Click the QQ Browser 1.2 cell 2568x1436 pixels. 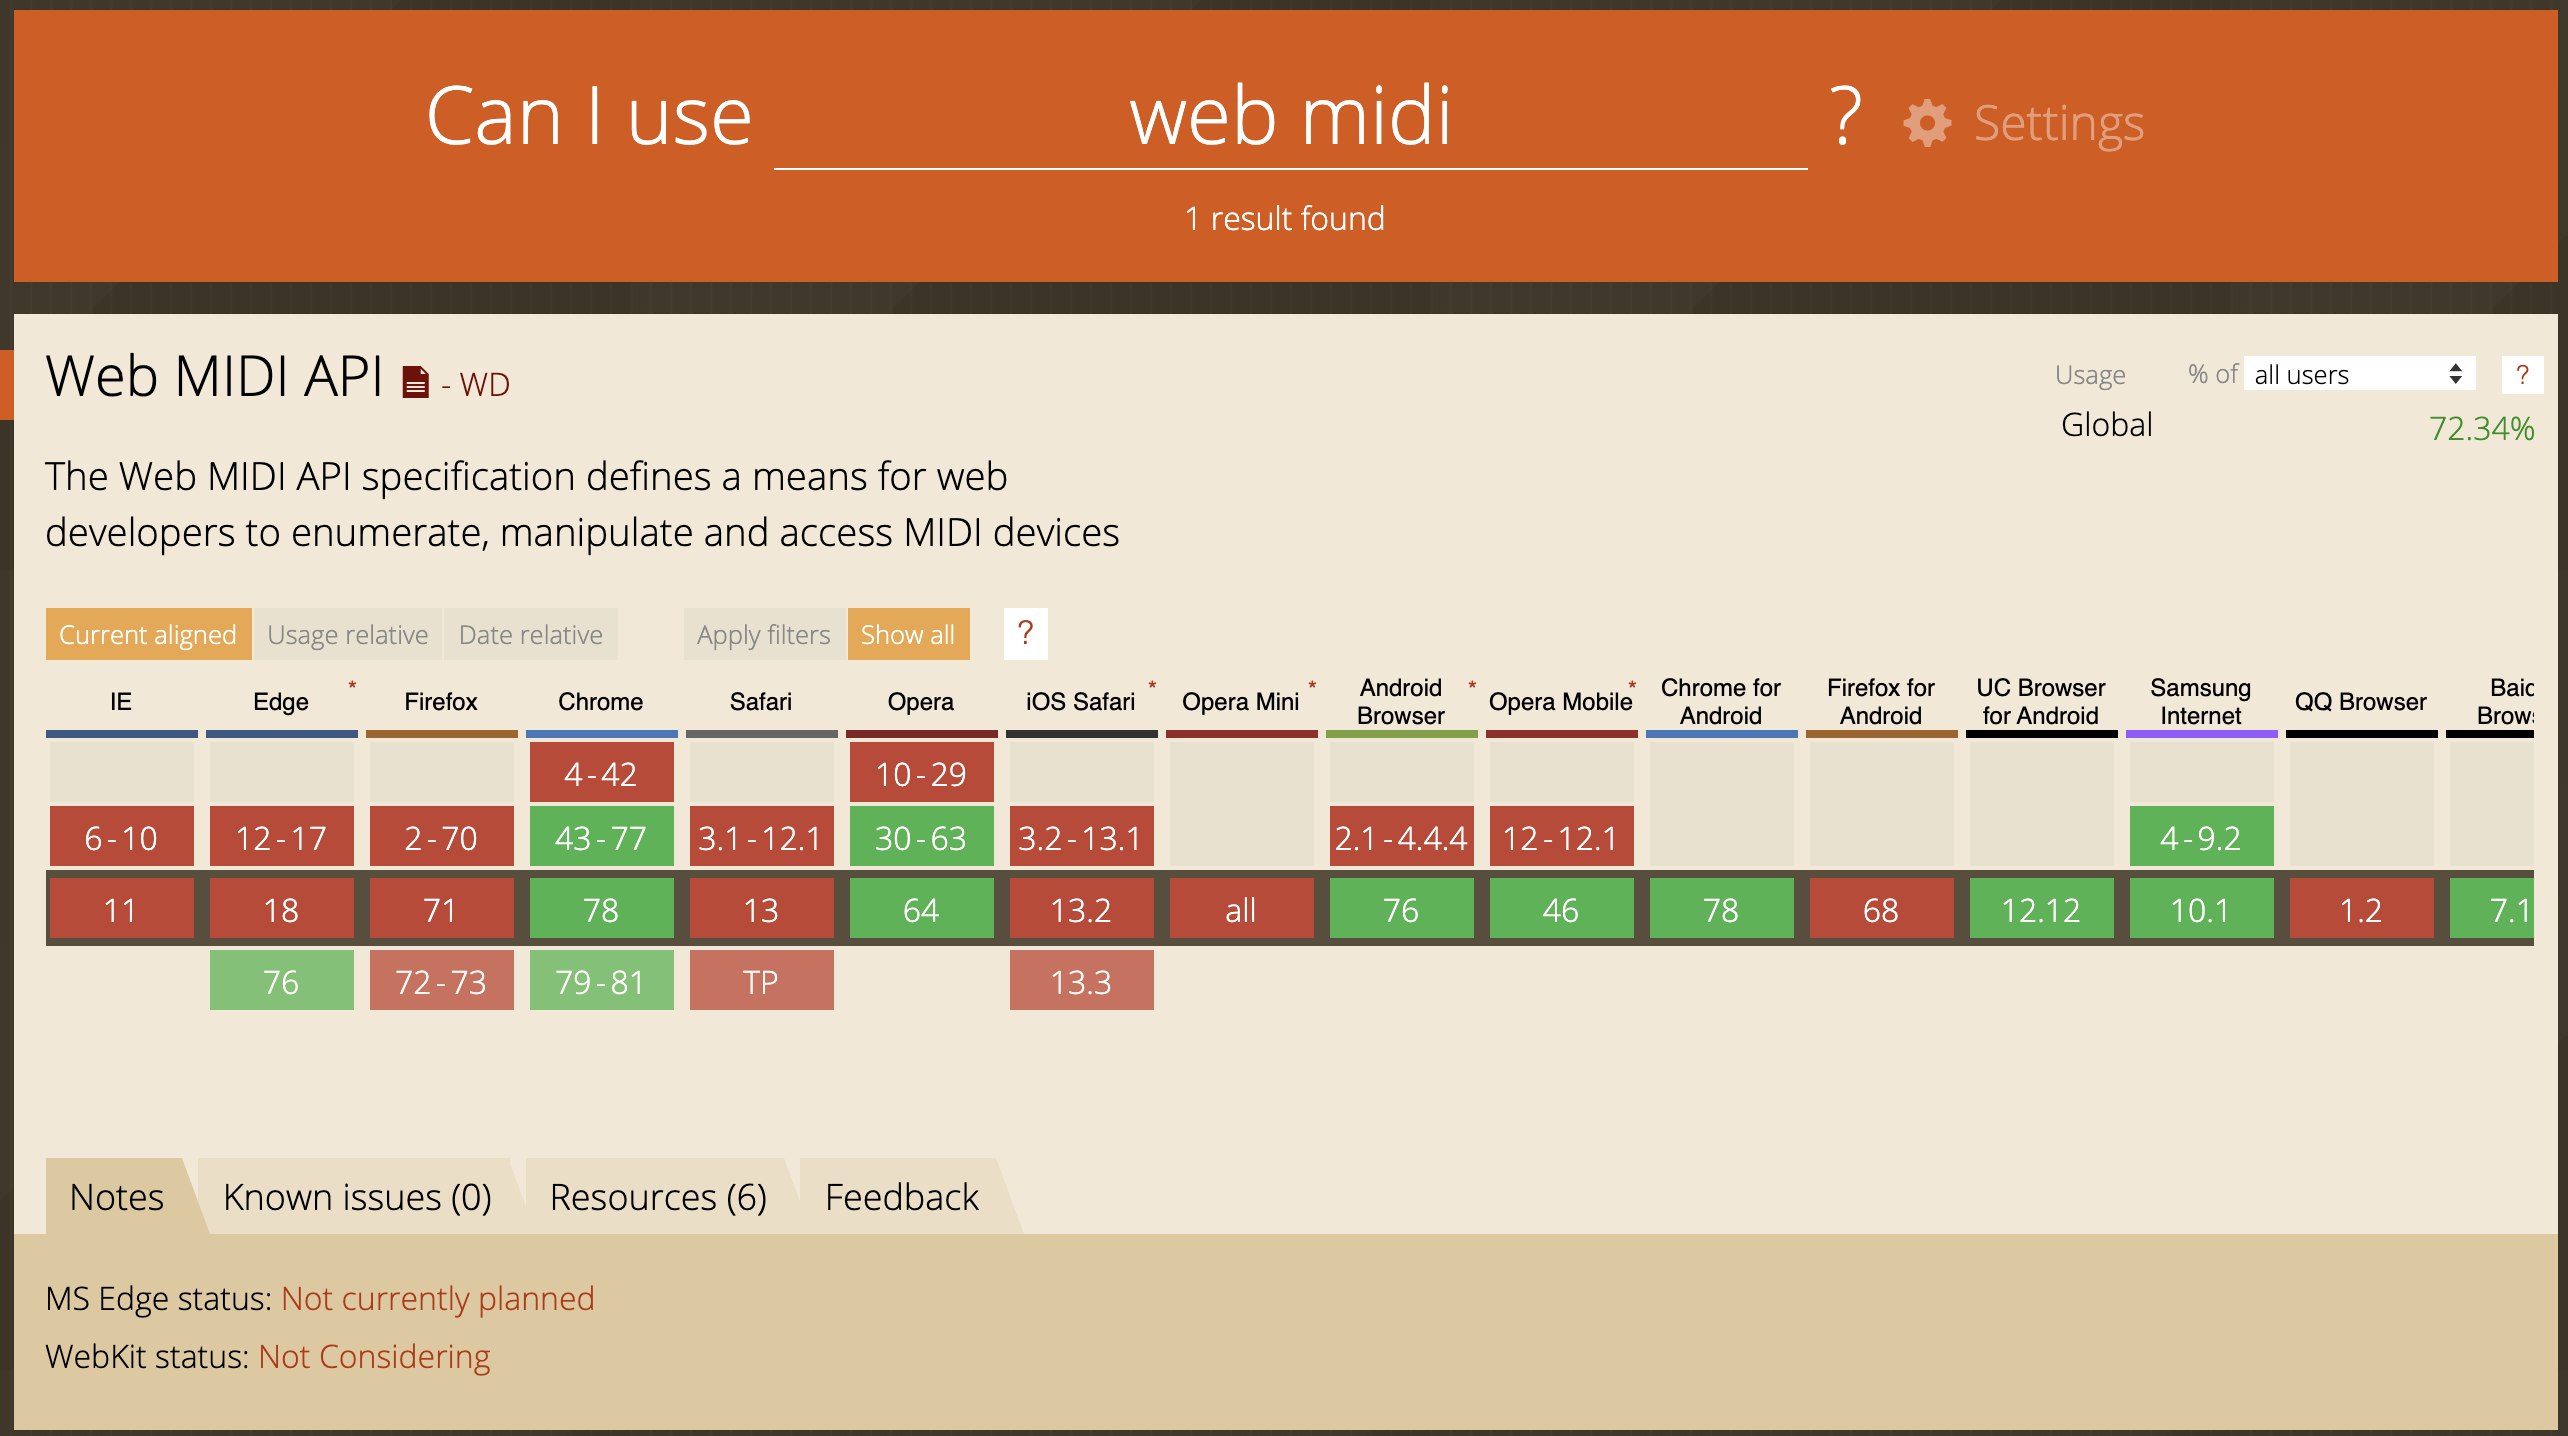pyautogui.click(x=2361, y=909)
